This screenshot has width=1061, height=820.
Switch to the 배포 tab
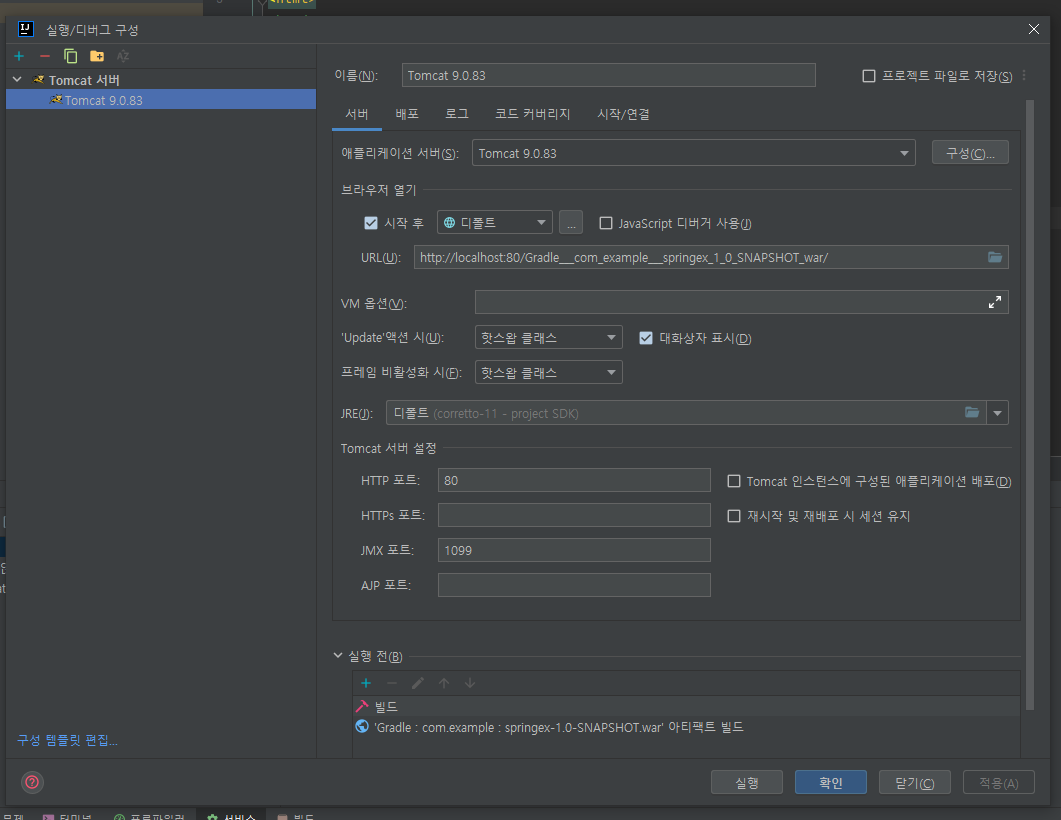pos(407,114)
